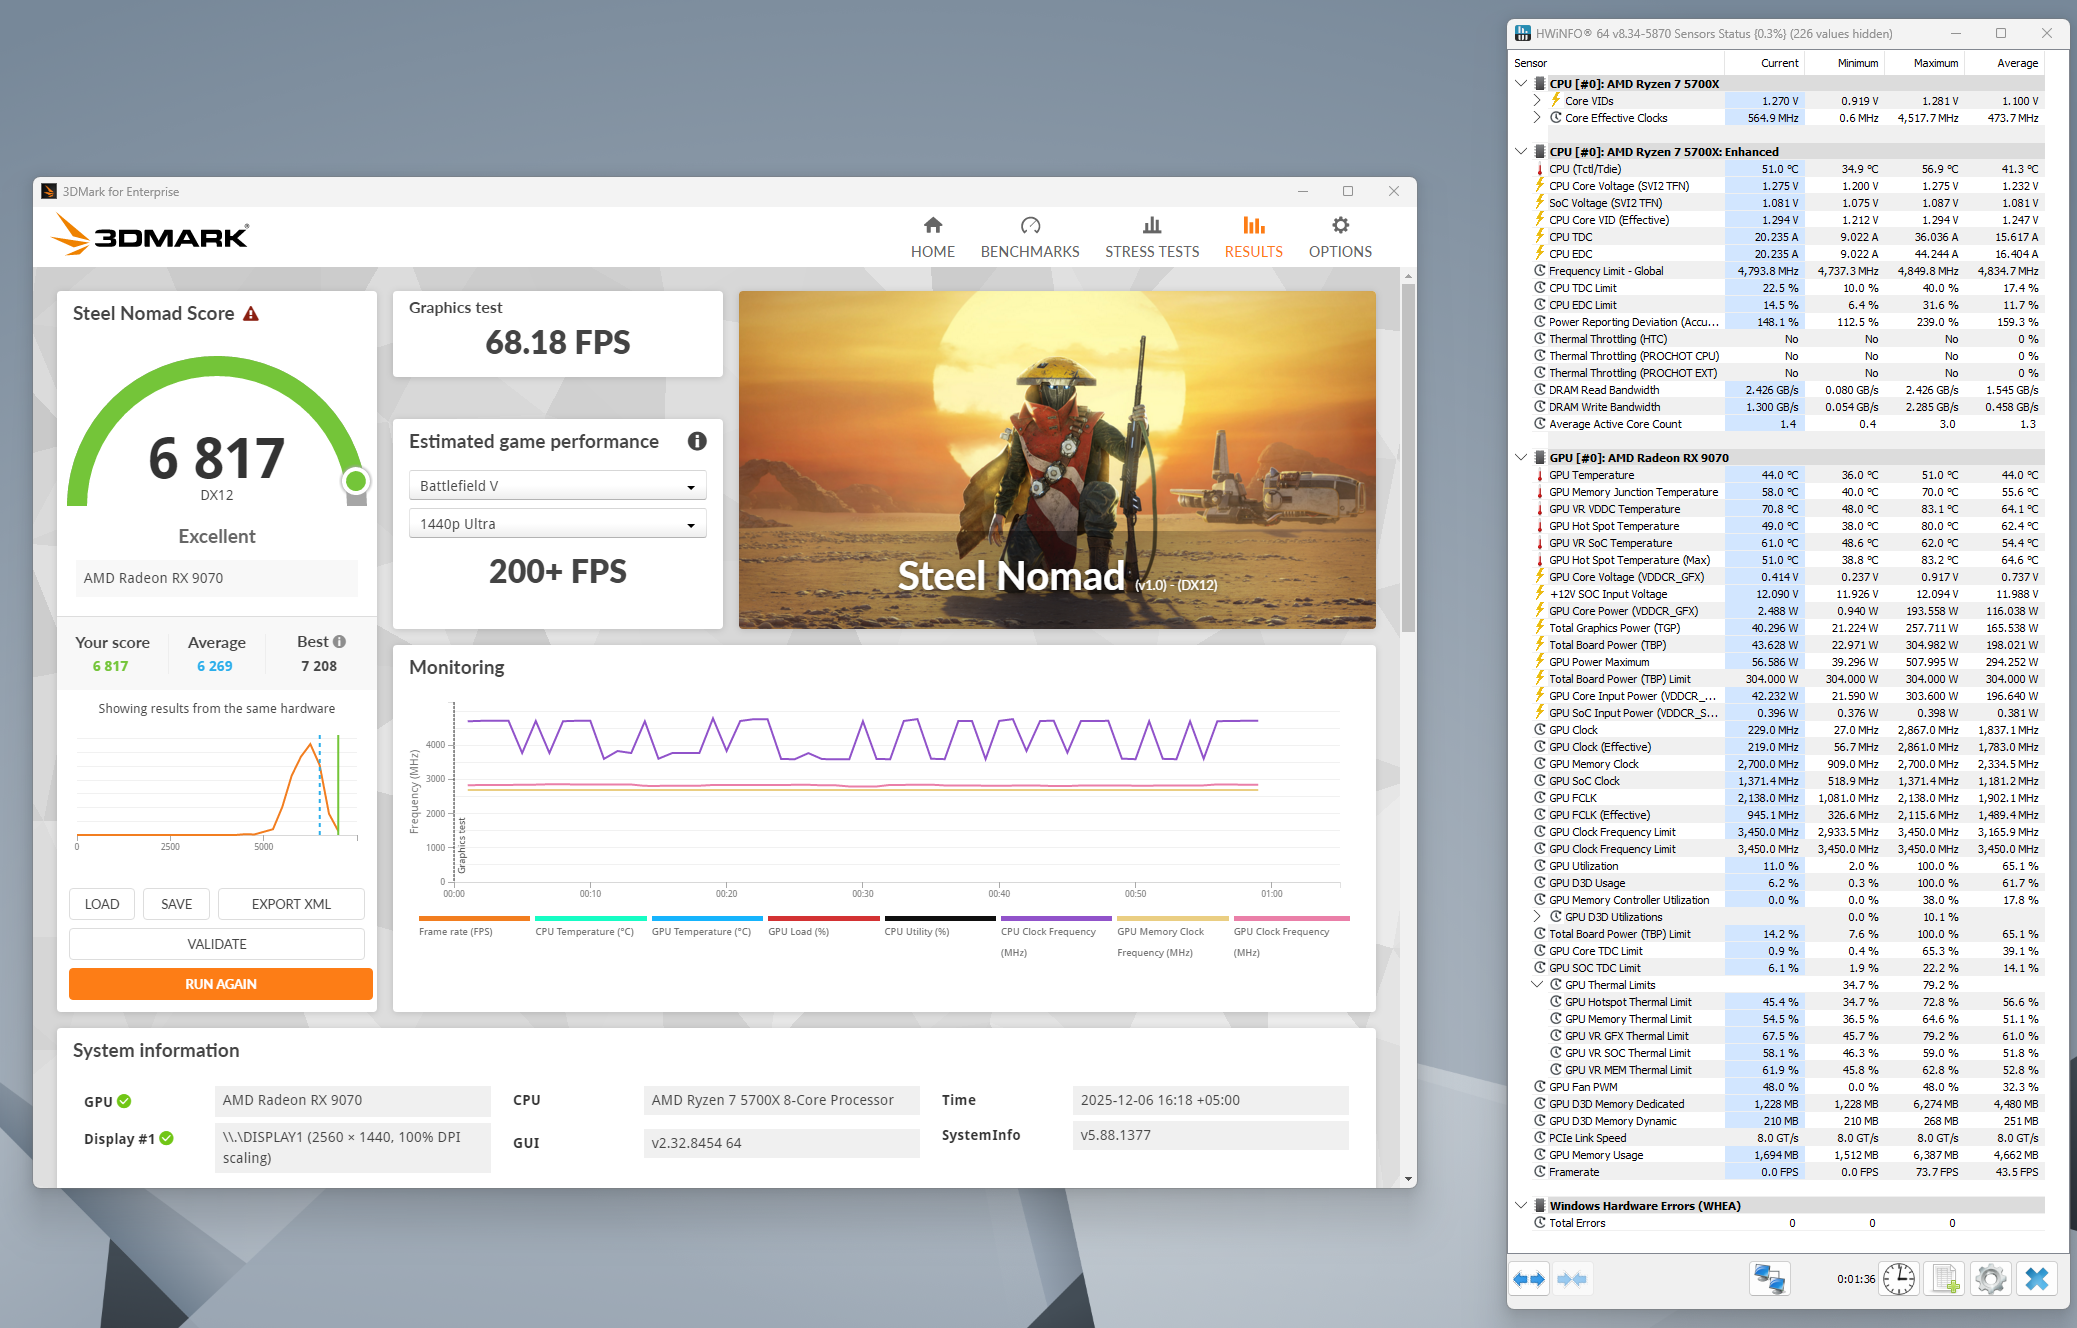Viewport: 2077px width, 1328px height.
Task: Open the 1440p Ultra resolution dropdown
Action: [557, 524]
